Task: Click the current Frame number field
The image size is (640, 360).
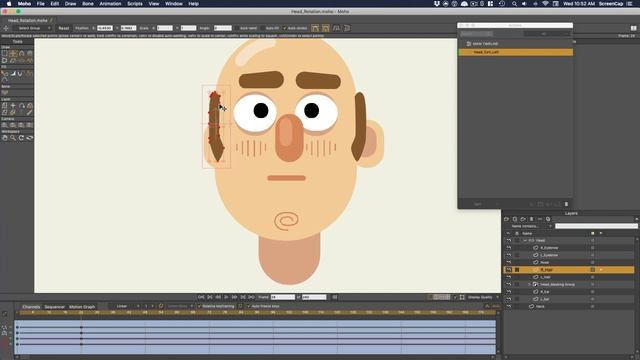Action: tap(282, 297)
